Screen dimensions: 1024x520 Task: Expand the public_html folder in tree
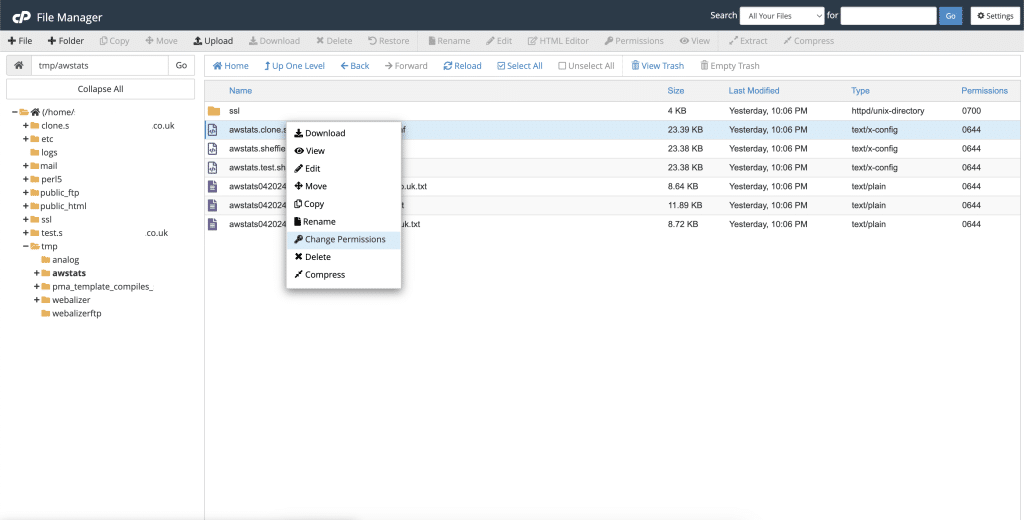click(25, 206)
